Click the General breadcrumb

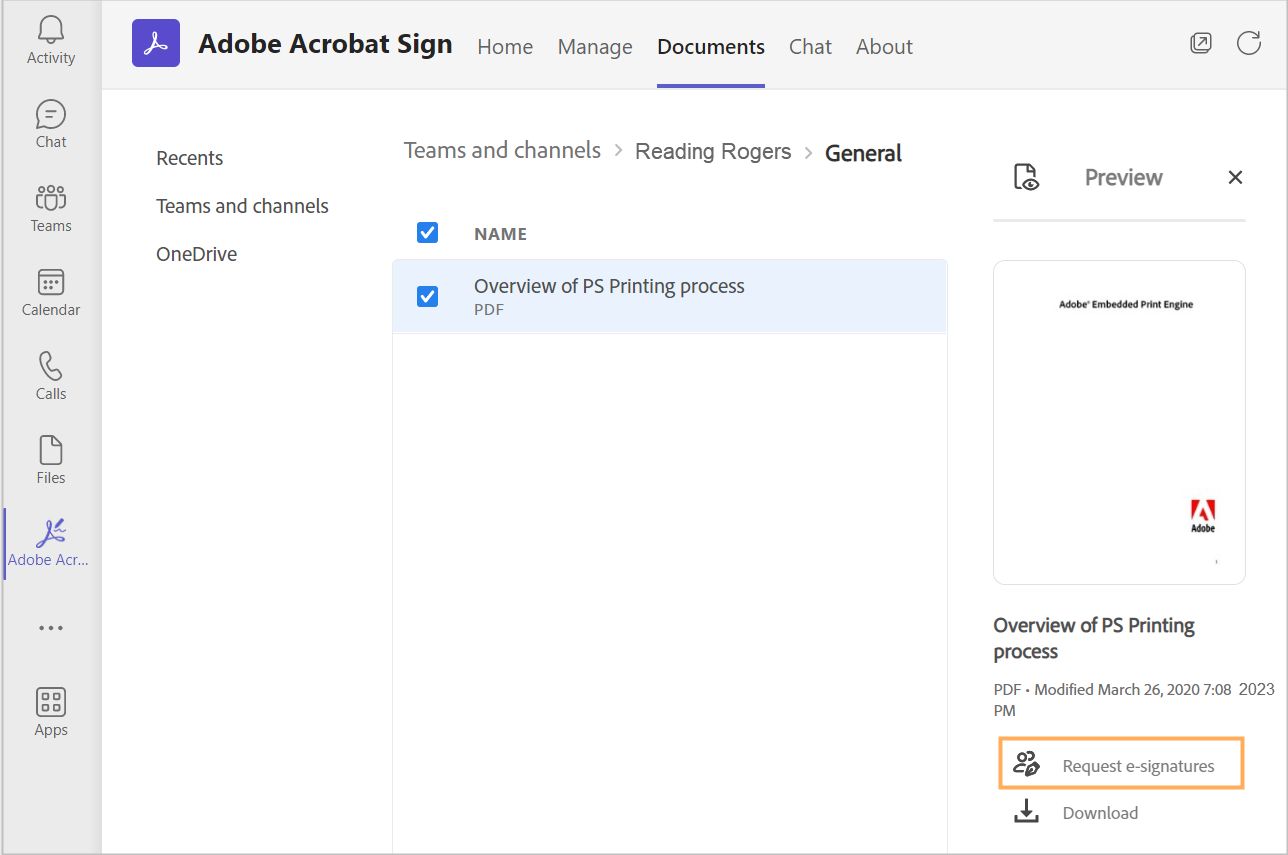[x=864, y=153]
